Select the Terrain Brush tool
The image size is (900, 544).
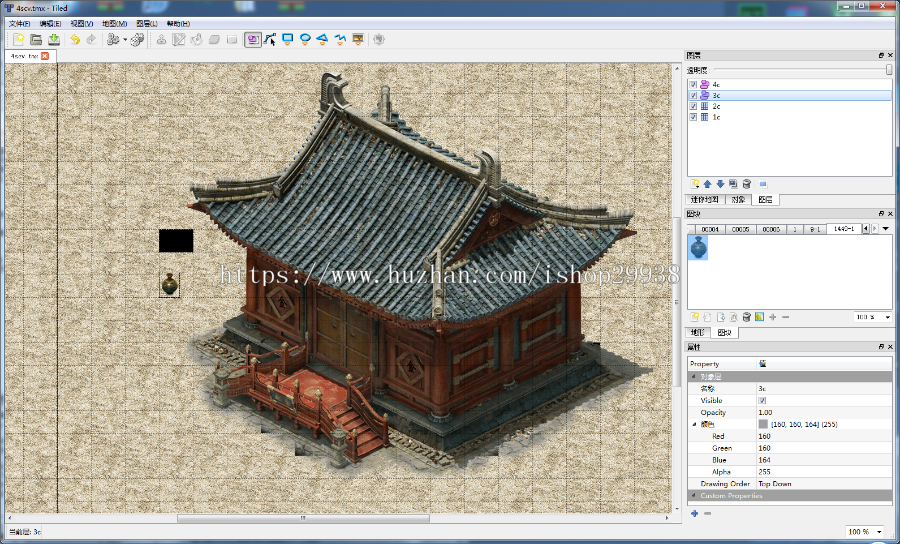(179, 40)
